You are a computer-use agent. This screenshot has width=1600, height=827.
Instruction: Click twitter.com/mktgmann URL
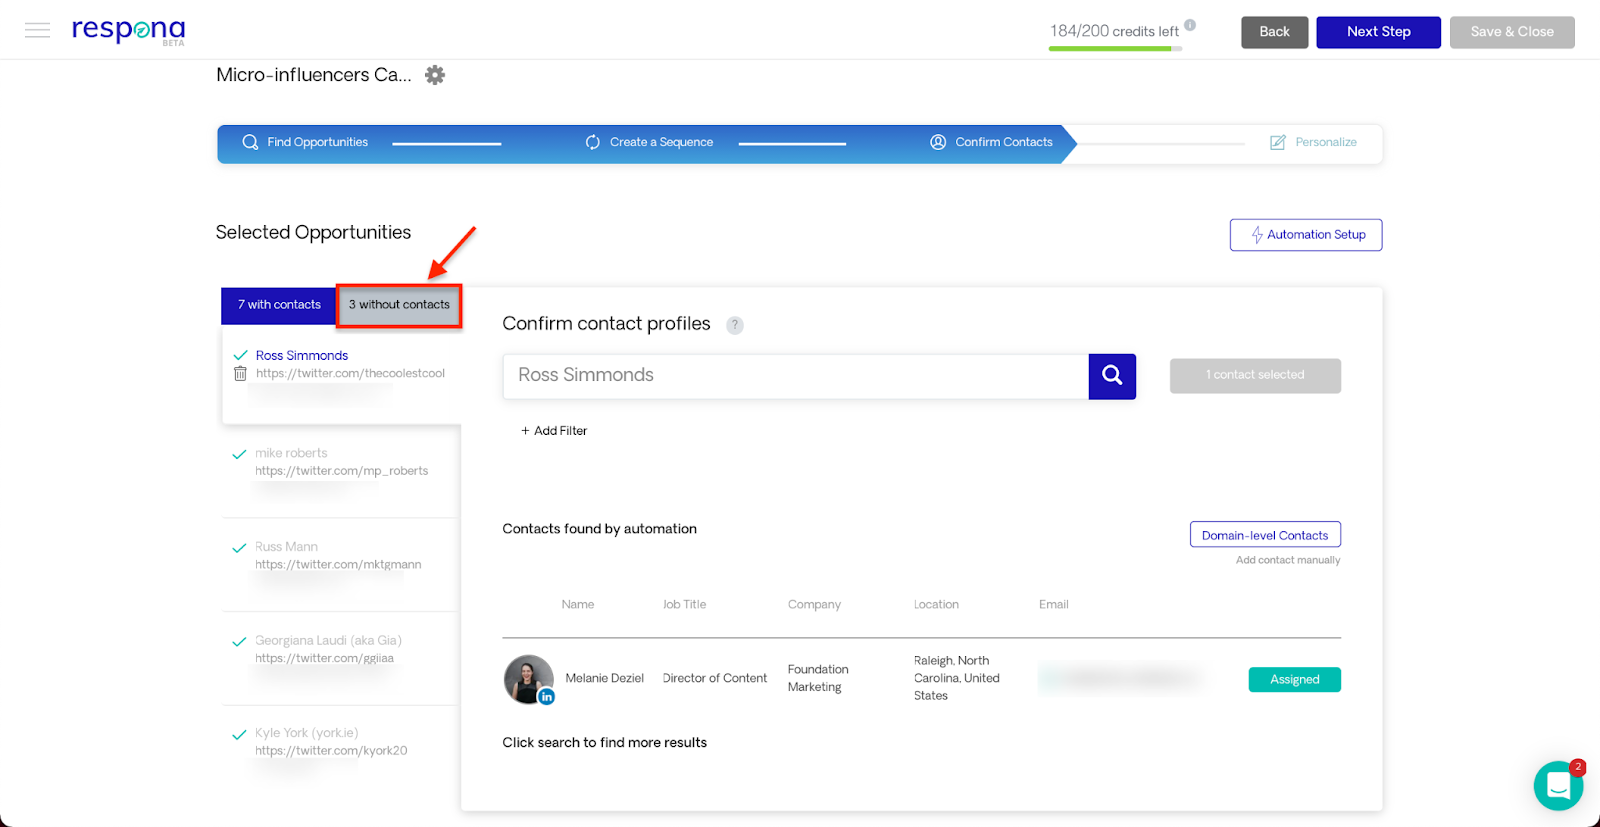pos(338,565)
